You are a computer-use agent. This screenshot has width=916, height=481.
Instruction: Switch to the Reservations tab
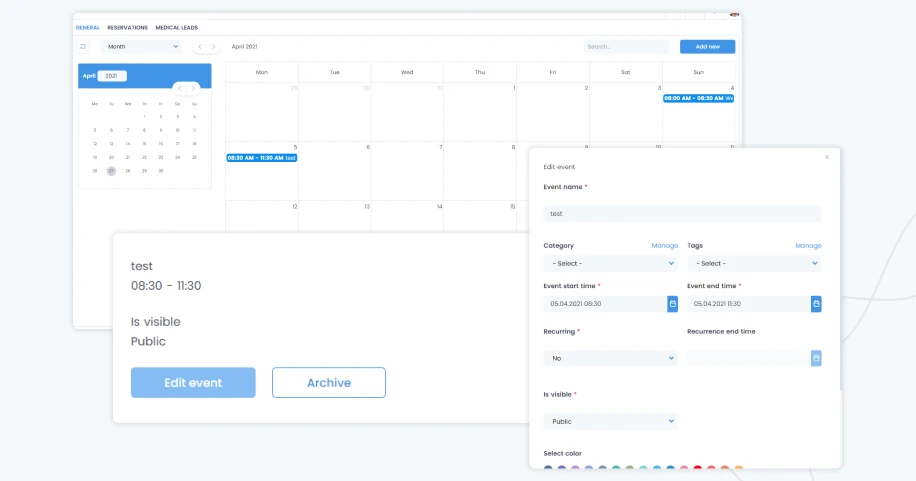click(x=127, y=27)
